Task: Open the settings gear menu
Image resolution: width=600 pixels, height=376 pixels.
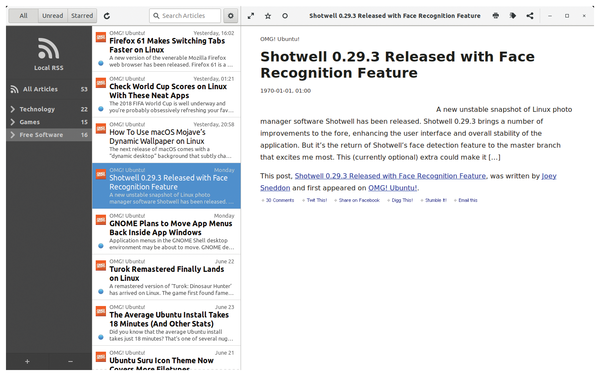Action: click(231, 16)
